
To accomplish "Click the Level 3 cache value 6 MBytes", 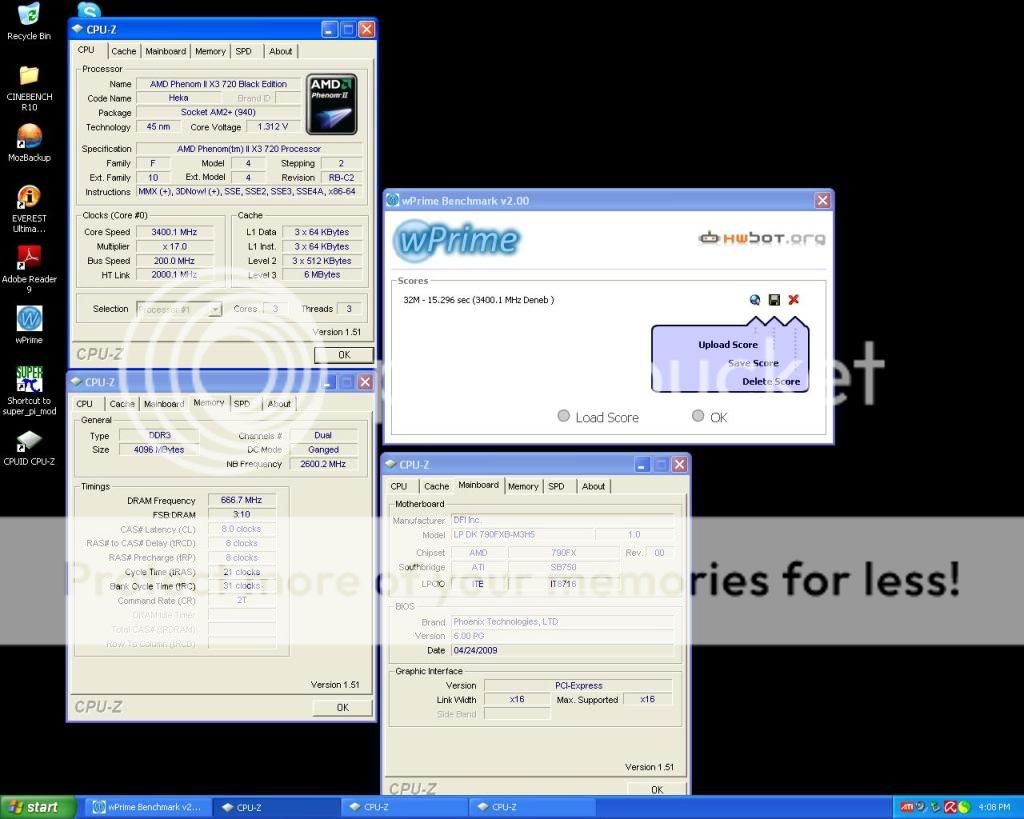I will [x=322, y=275].
